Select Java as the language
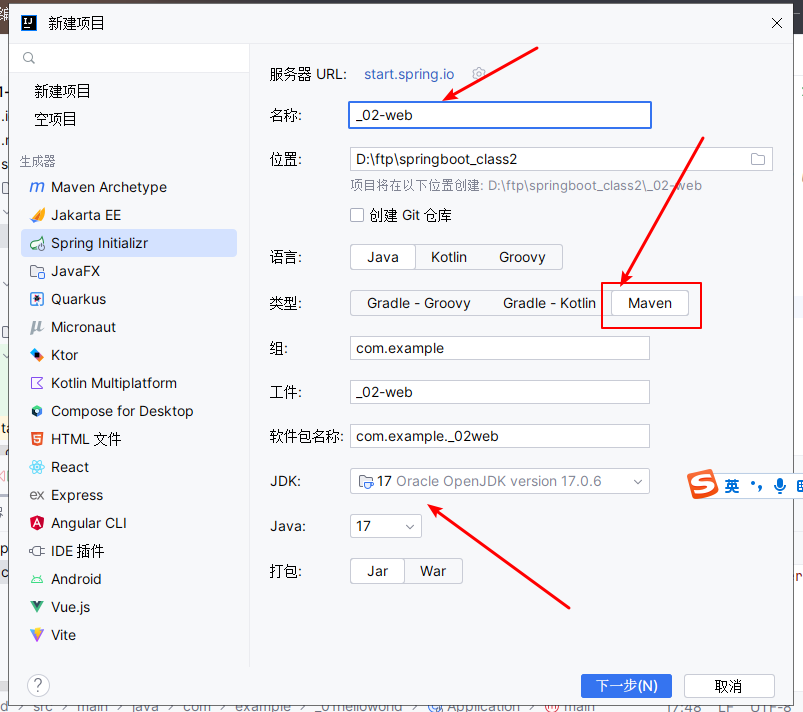 pos(383,257)
